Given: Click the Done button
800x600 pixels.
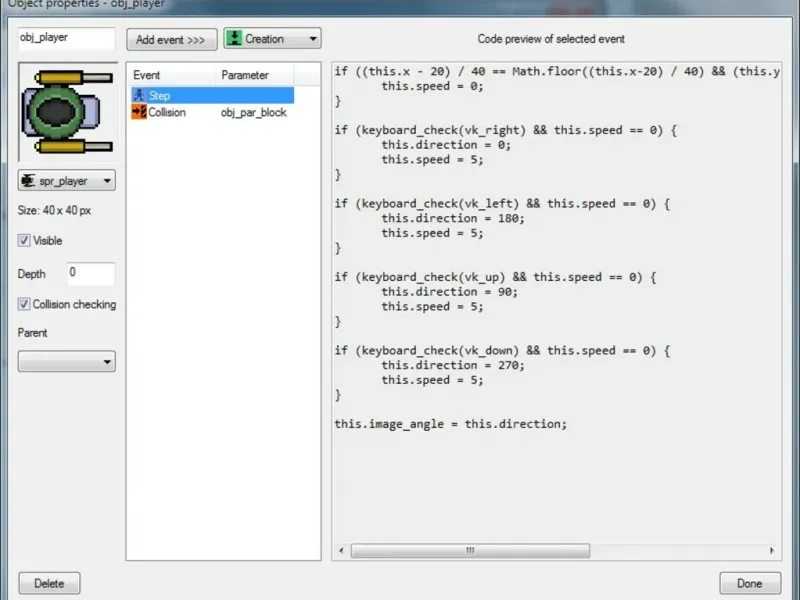Looking at the screenshot, I should pos(750,583).
